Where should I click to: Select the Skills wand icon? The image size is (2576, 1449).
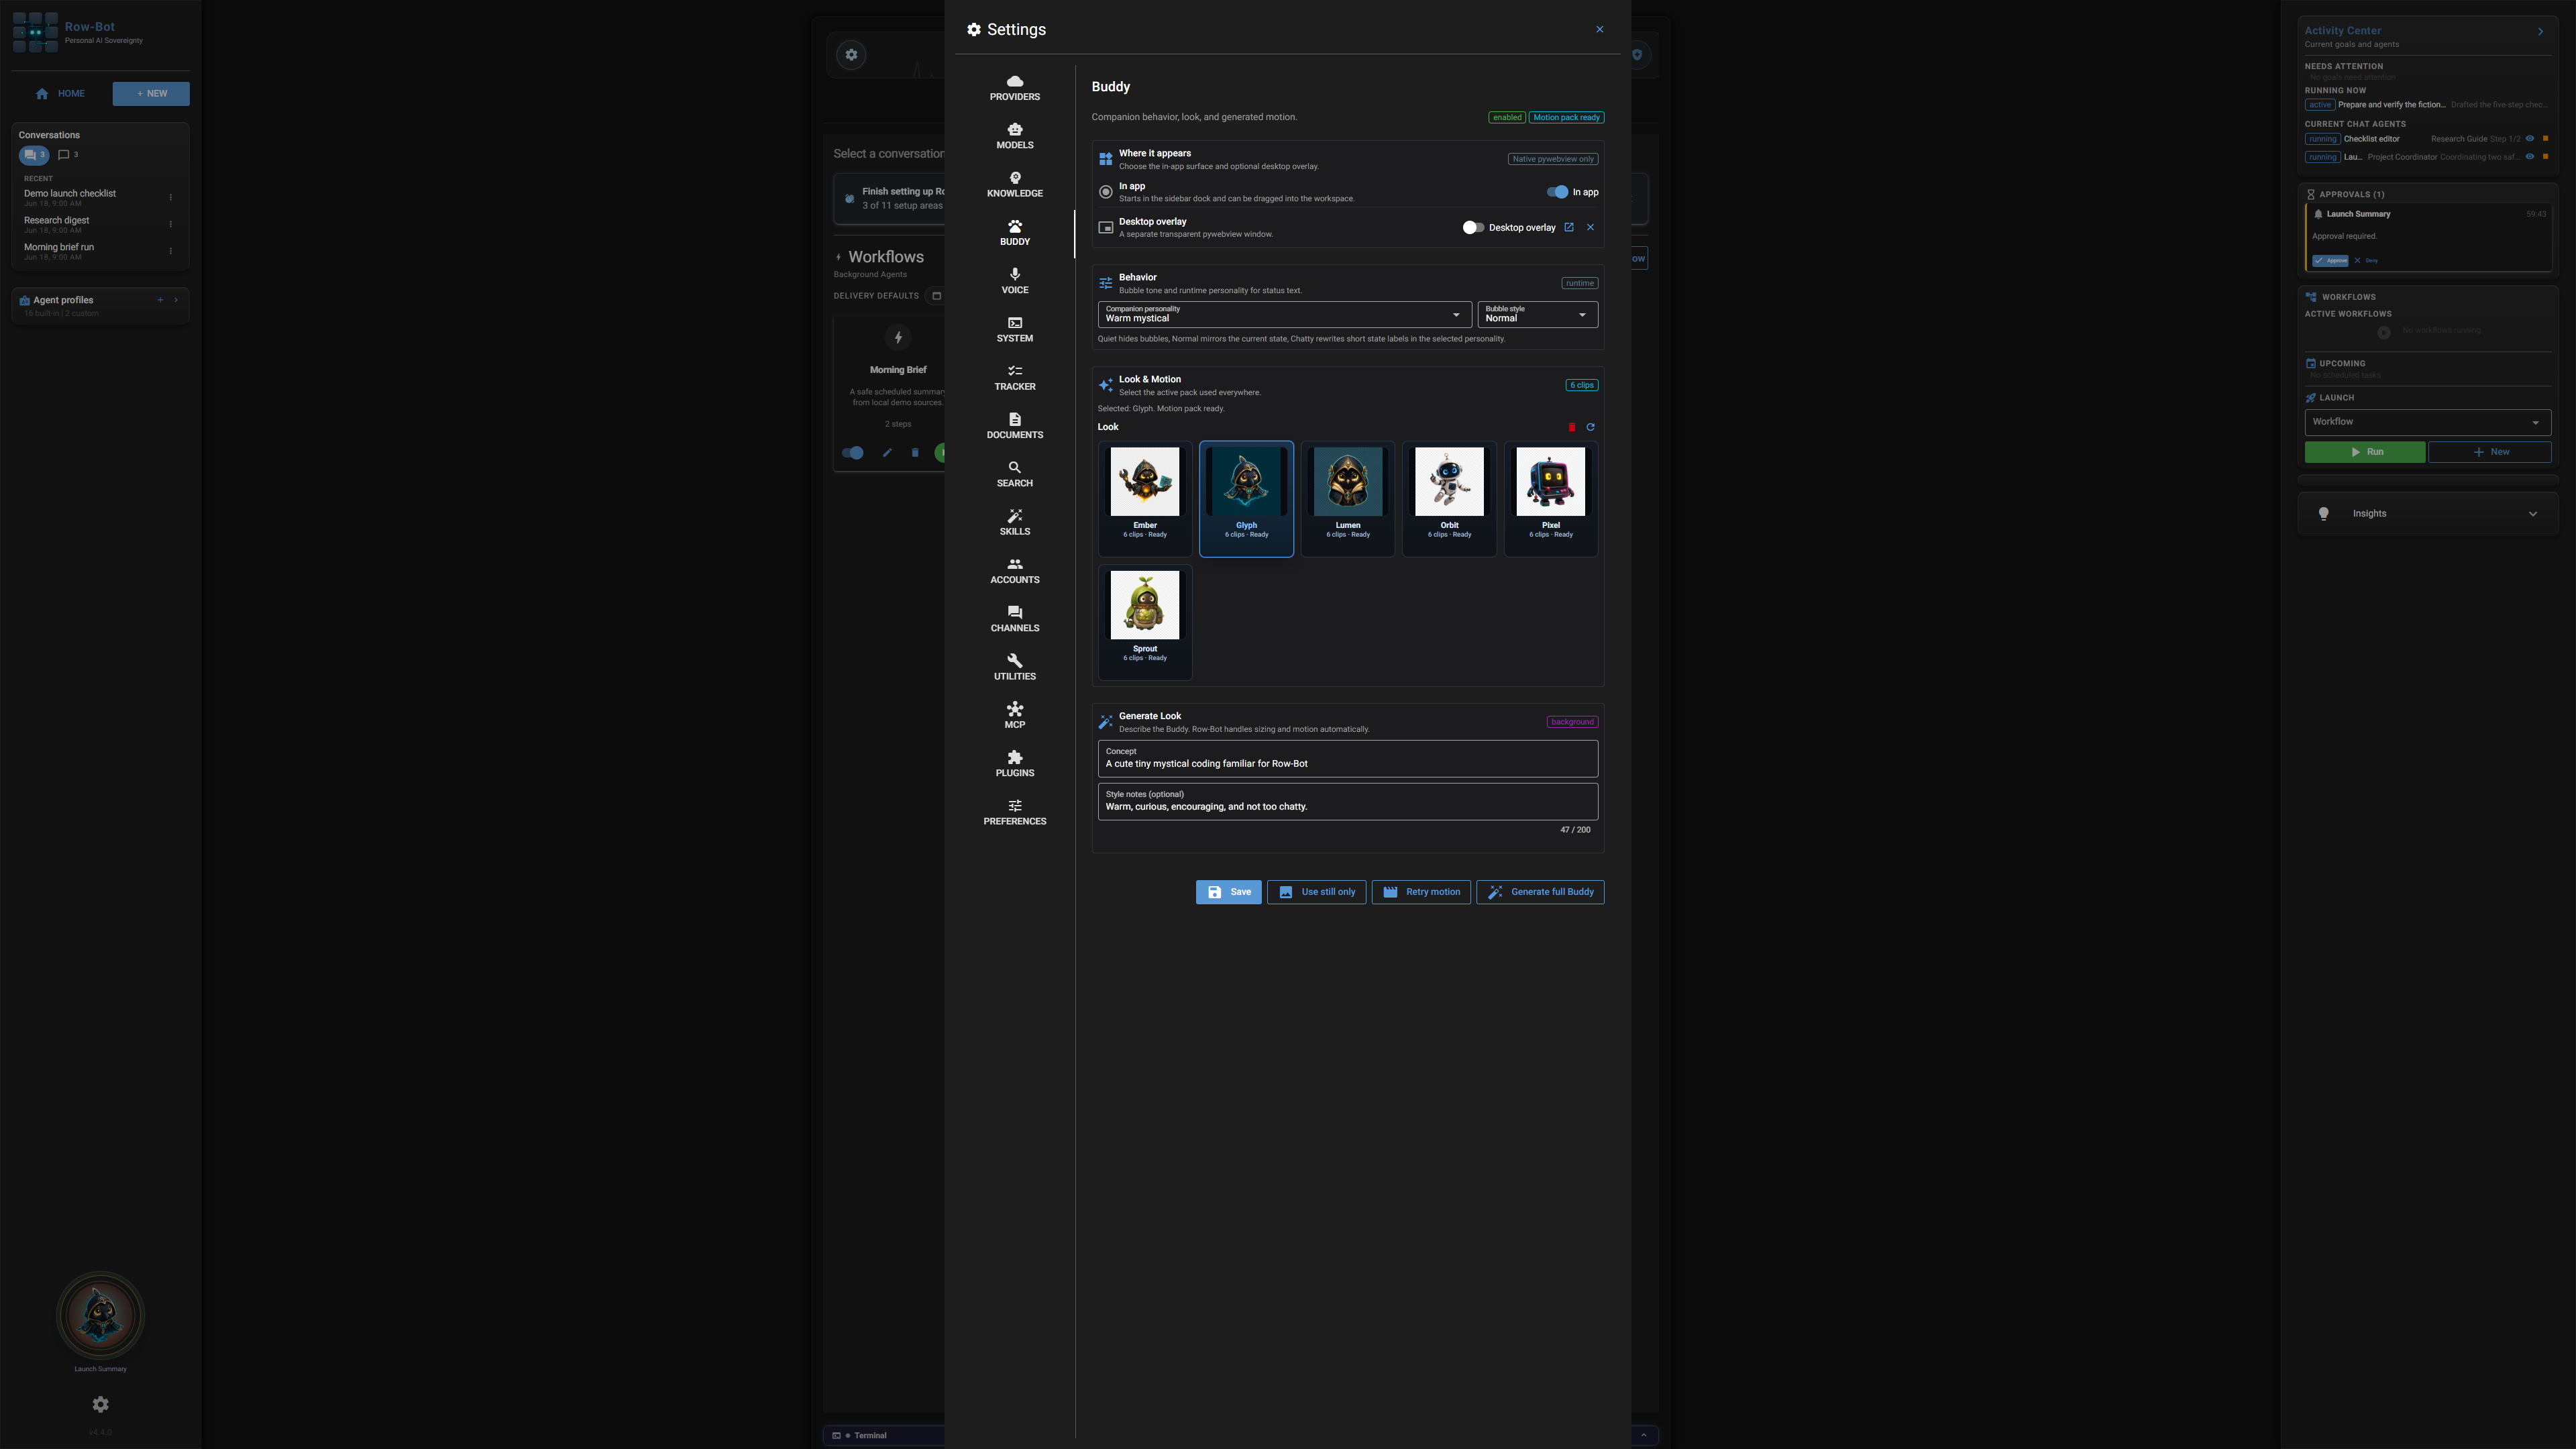(x=1014, y=516)
